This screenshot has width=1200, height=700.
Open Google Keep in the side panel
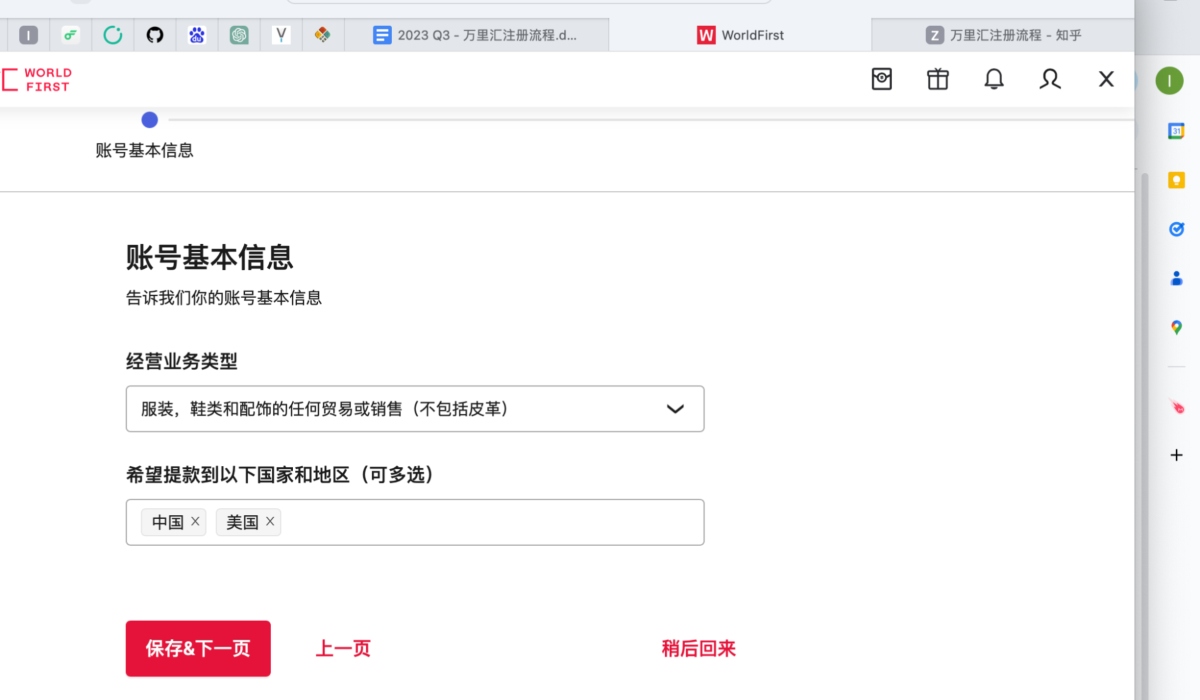point(1176,180)
